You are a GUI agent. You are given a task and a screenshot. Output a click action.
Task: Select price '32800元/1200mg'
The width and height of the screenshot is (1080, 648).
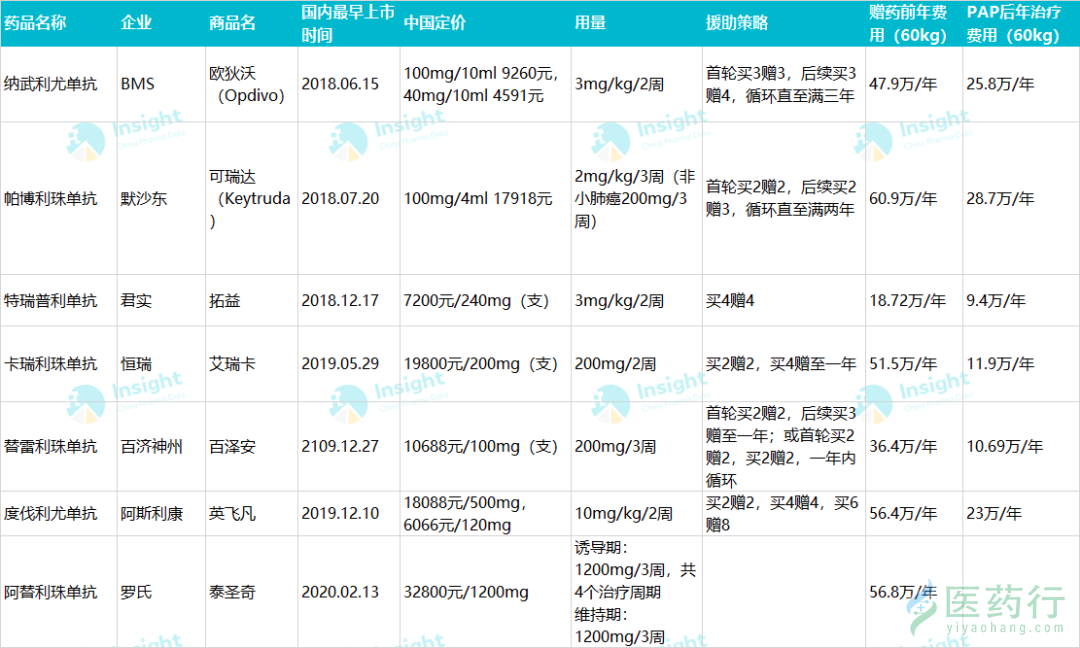pyautogui.click(x=466, y=592)
